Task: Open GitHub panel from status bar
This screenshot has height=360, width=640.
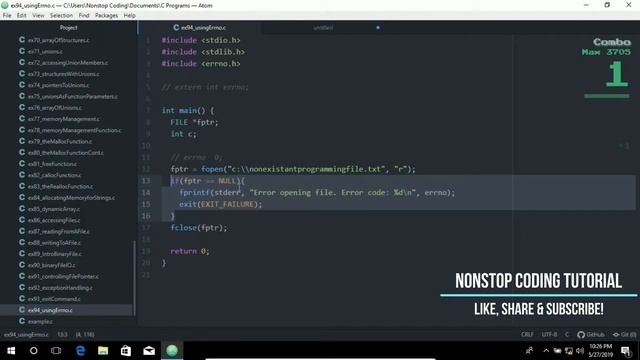Action: [591, 334]
